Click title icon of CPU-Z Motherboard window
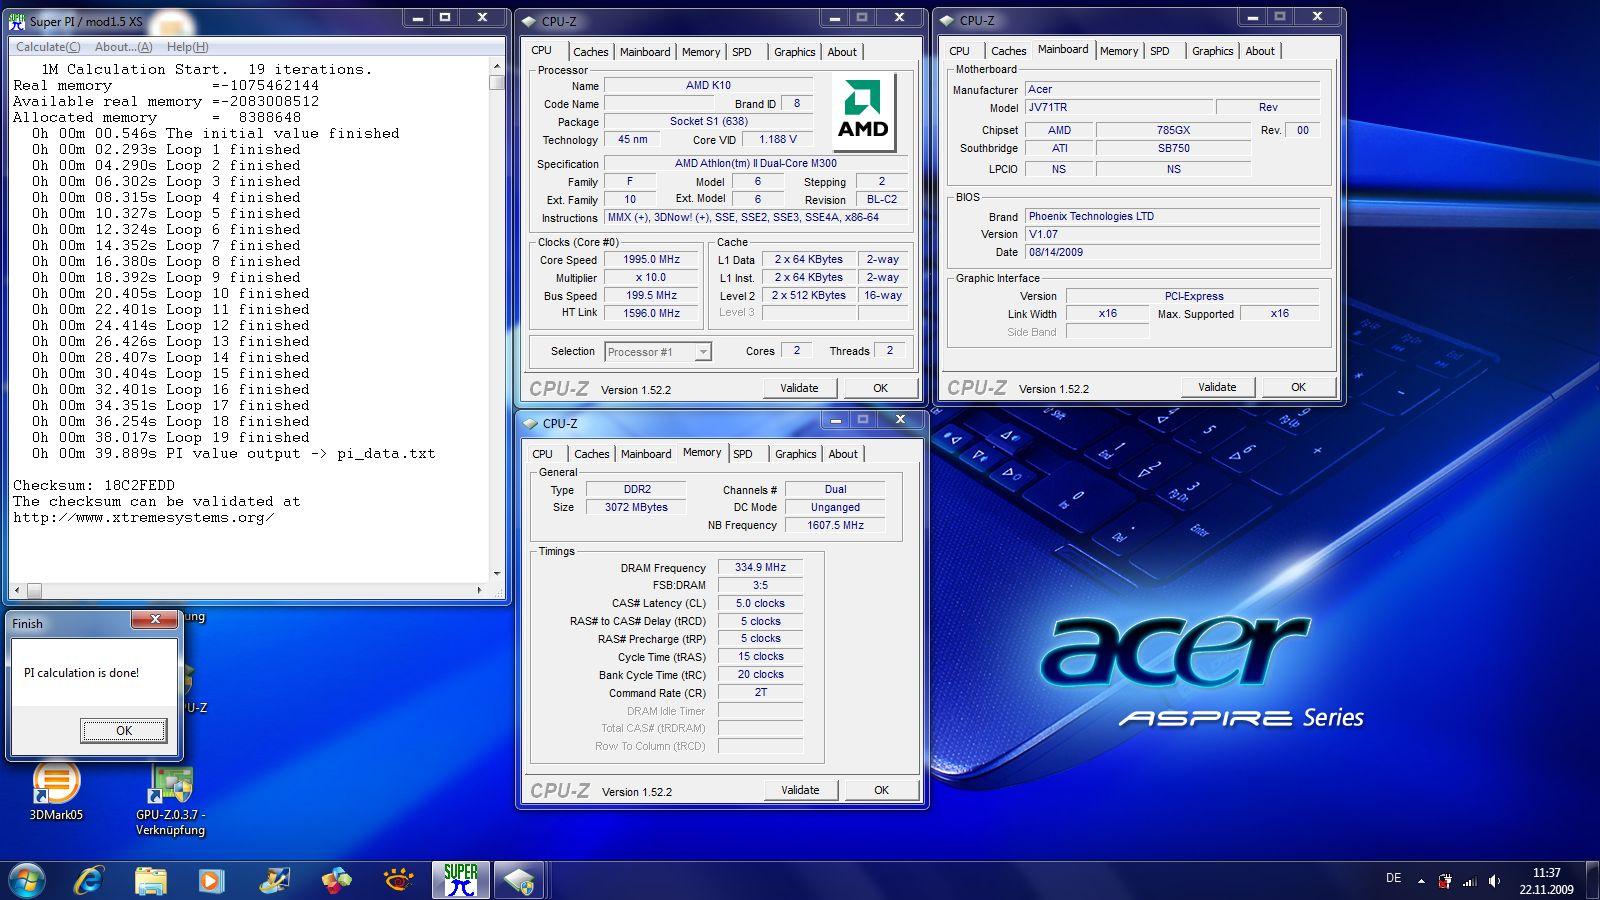1600x900 pixels. tap(946, 20)
